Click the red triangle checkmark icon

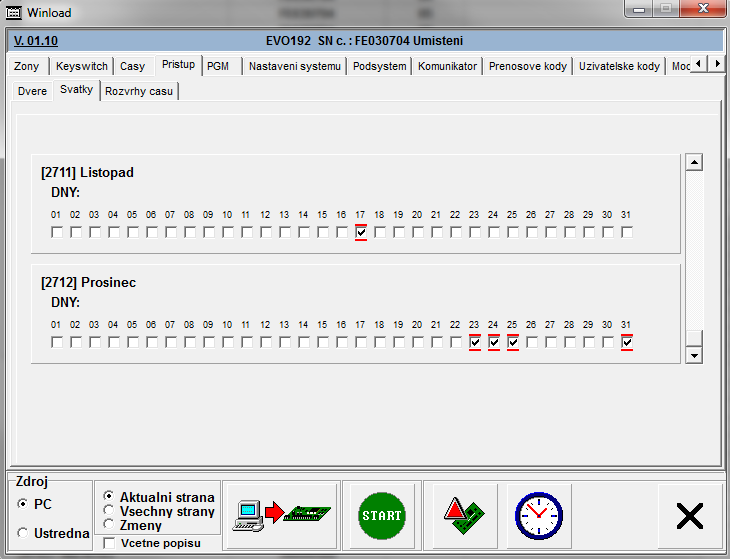coord(463,515)
